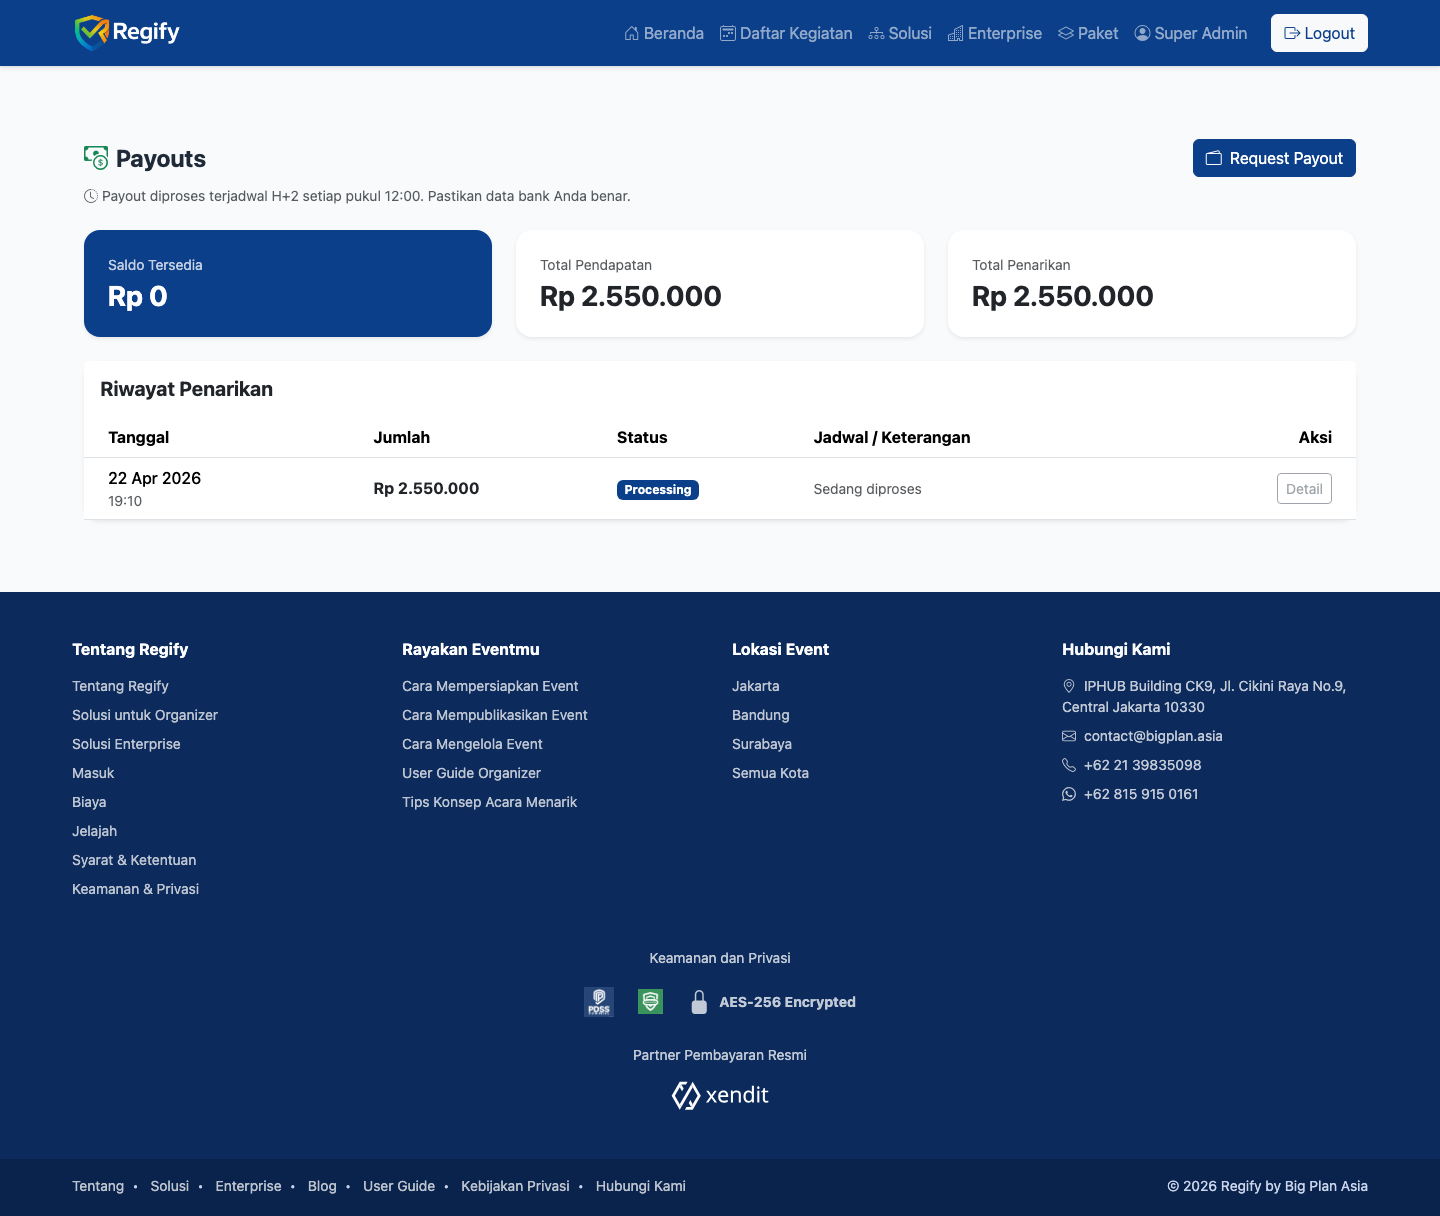1440x1216 pixels.
Task: Select the Bandung location link
Action: 760,715
